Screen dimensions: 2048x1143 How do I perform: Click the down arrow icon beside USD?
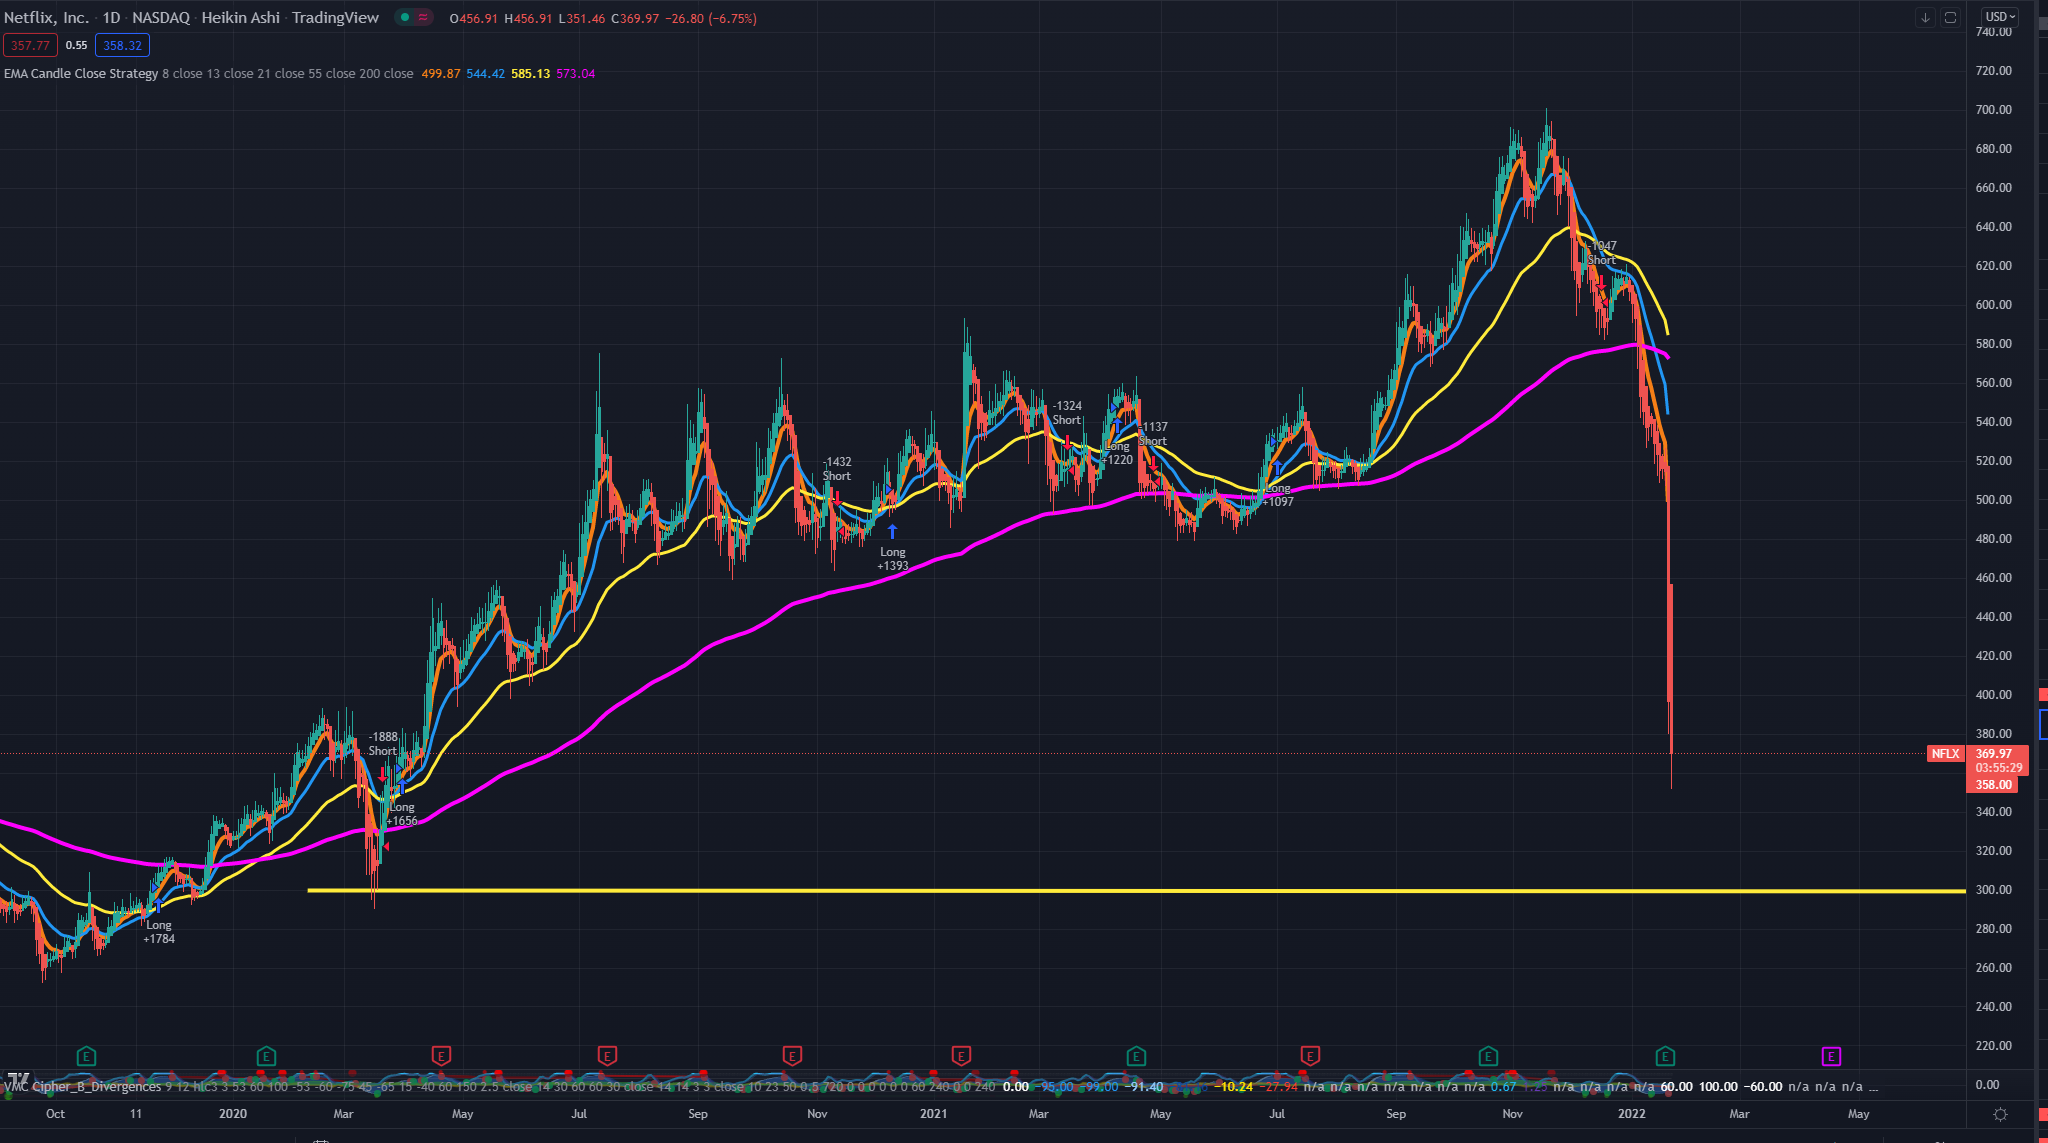(x=1925, y=17)
